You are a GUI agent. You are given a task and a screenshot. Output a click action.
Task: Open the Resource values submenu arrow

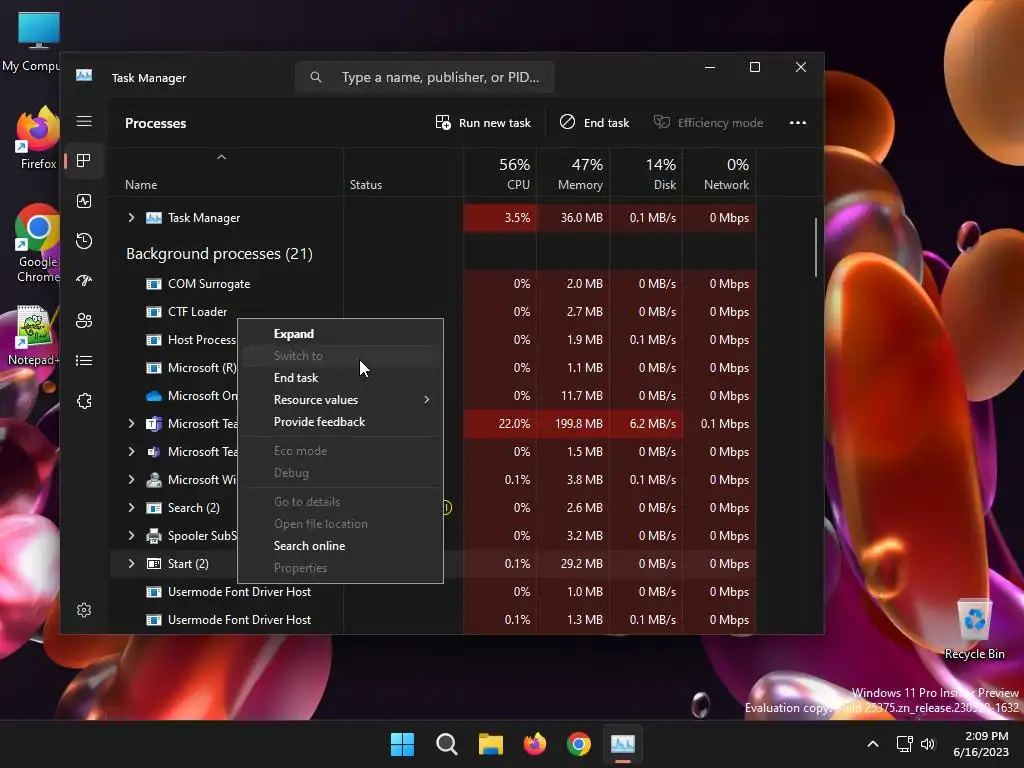(426, 400)
